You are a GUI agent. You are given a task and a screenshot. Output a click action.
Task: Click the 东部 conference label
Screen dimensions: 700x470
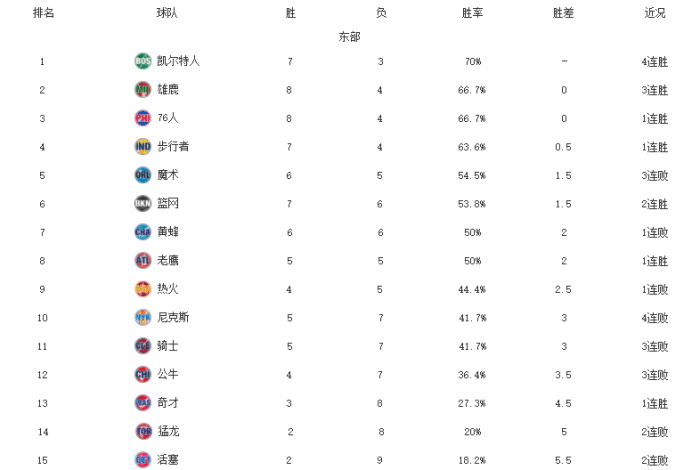click(x=349, y=37)
